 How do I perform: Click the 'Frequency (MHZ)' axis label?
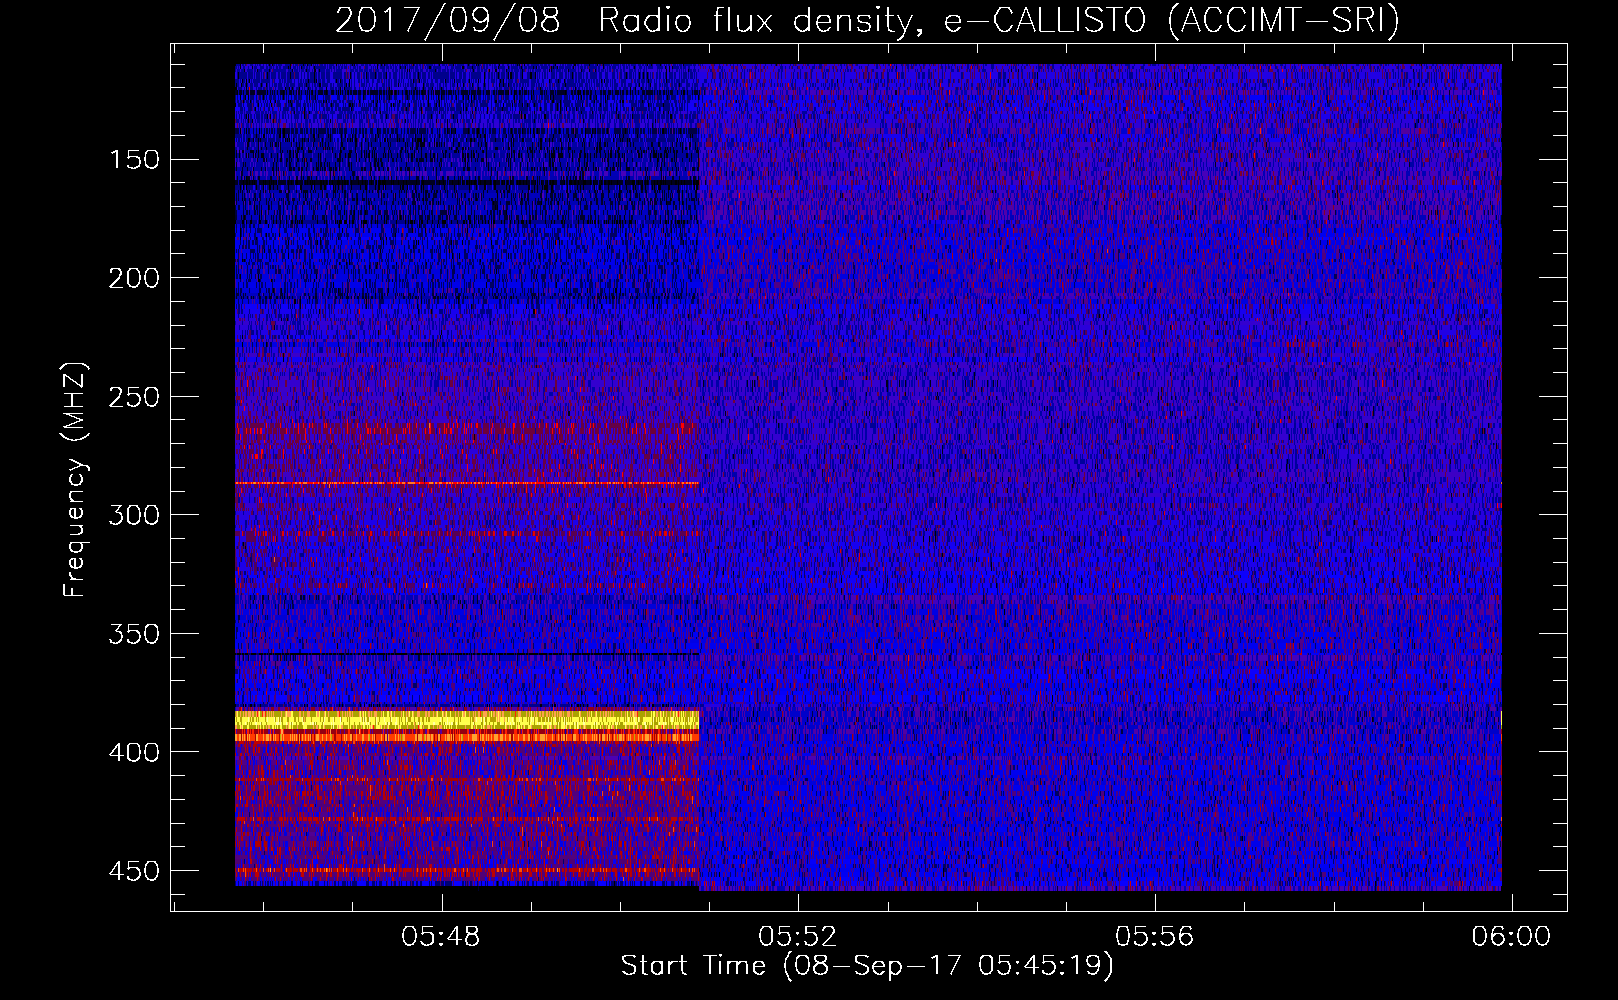click(75, 480)
